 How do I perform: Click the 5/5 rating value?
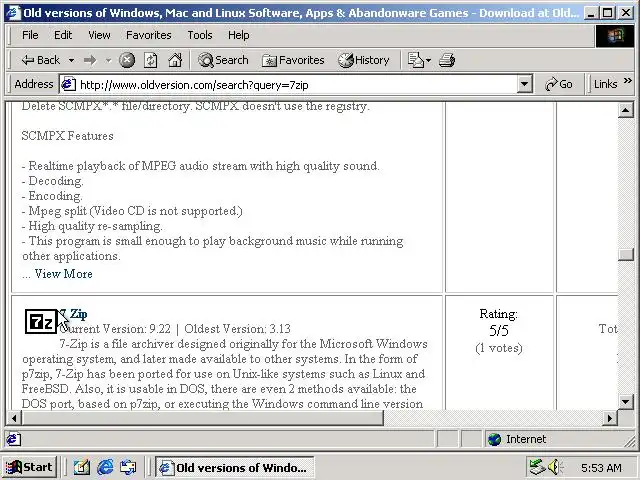pyautogui.click(x=499, y=331)
